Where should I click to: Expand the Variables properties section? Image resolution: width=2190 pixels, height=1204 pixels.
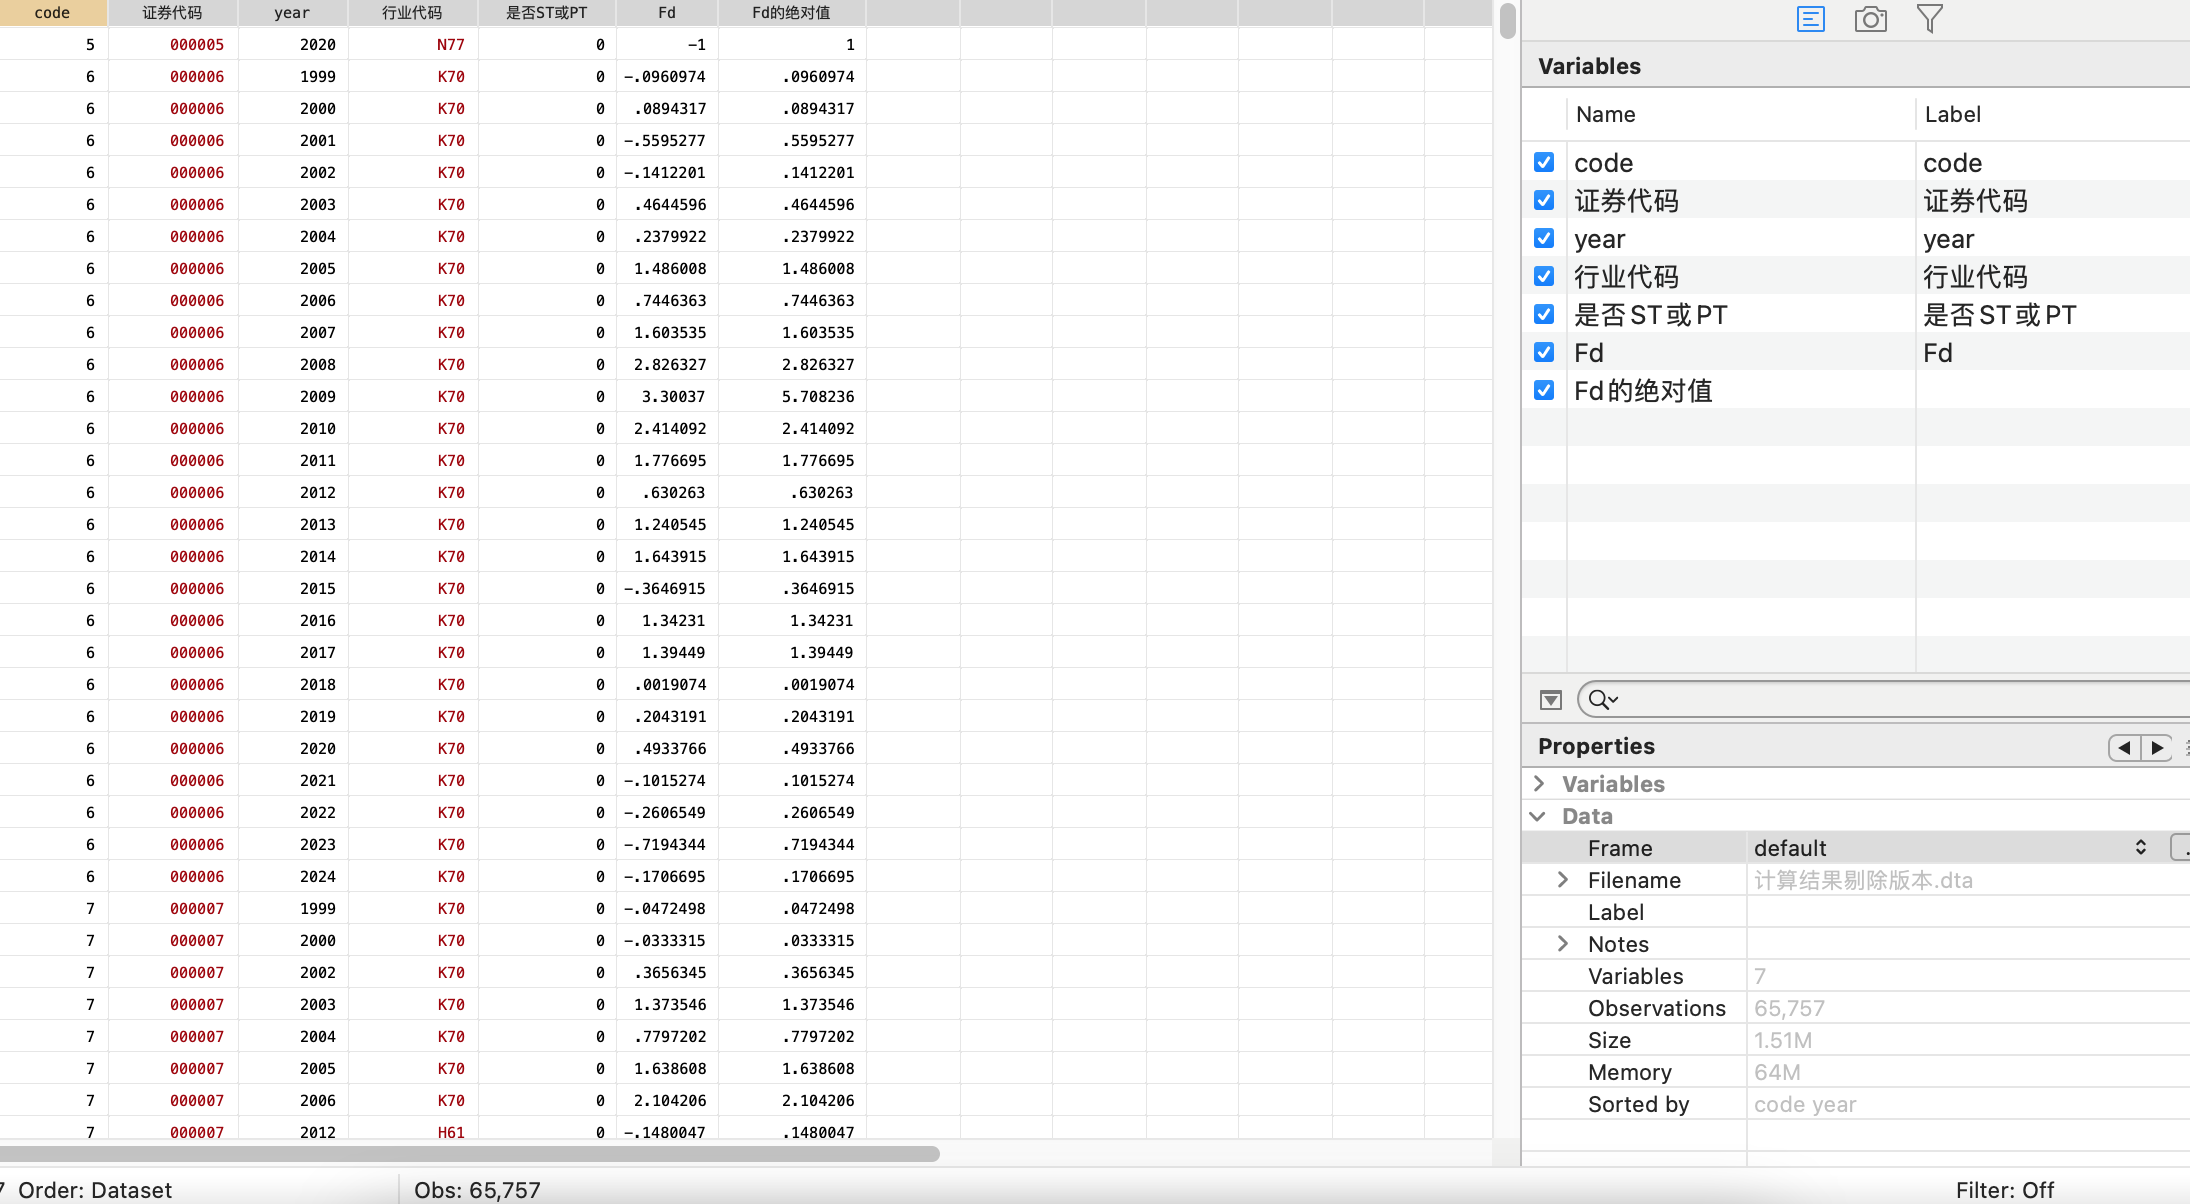(x=1540, y=784)
